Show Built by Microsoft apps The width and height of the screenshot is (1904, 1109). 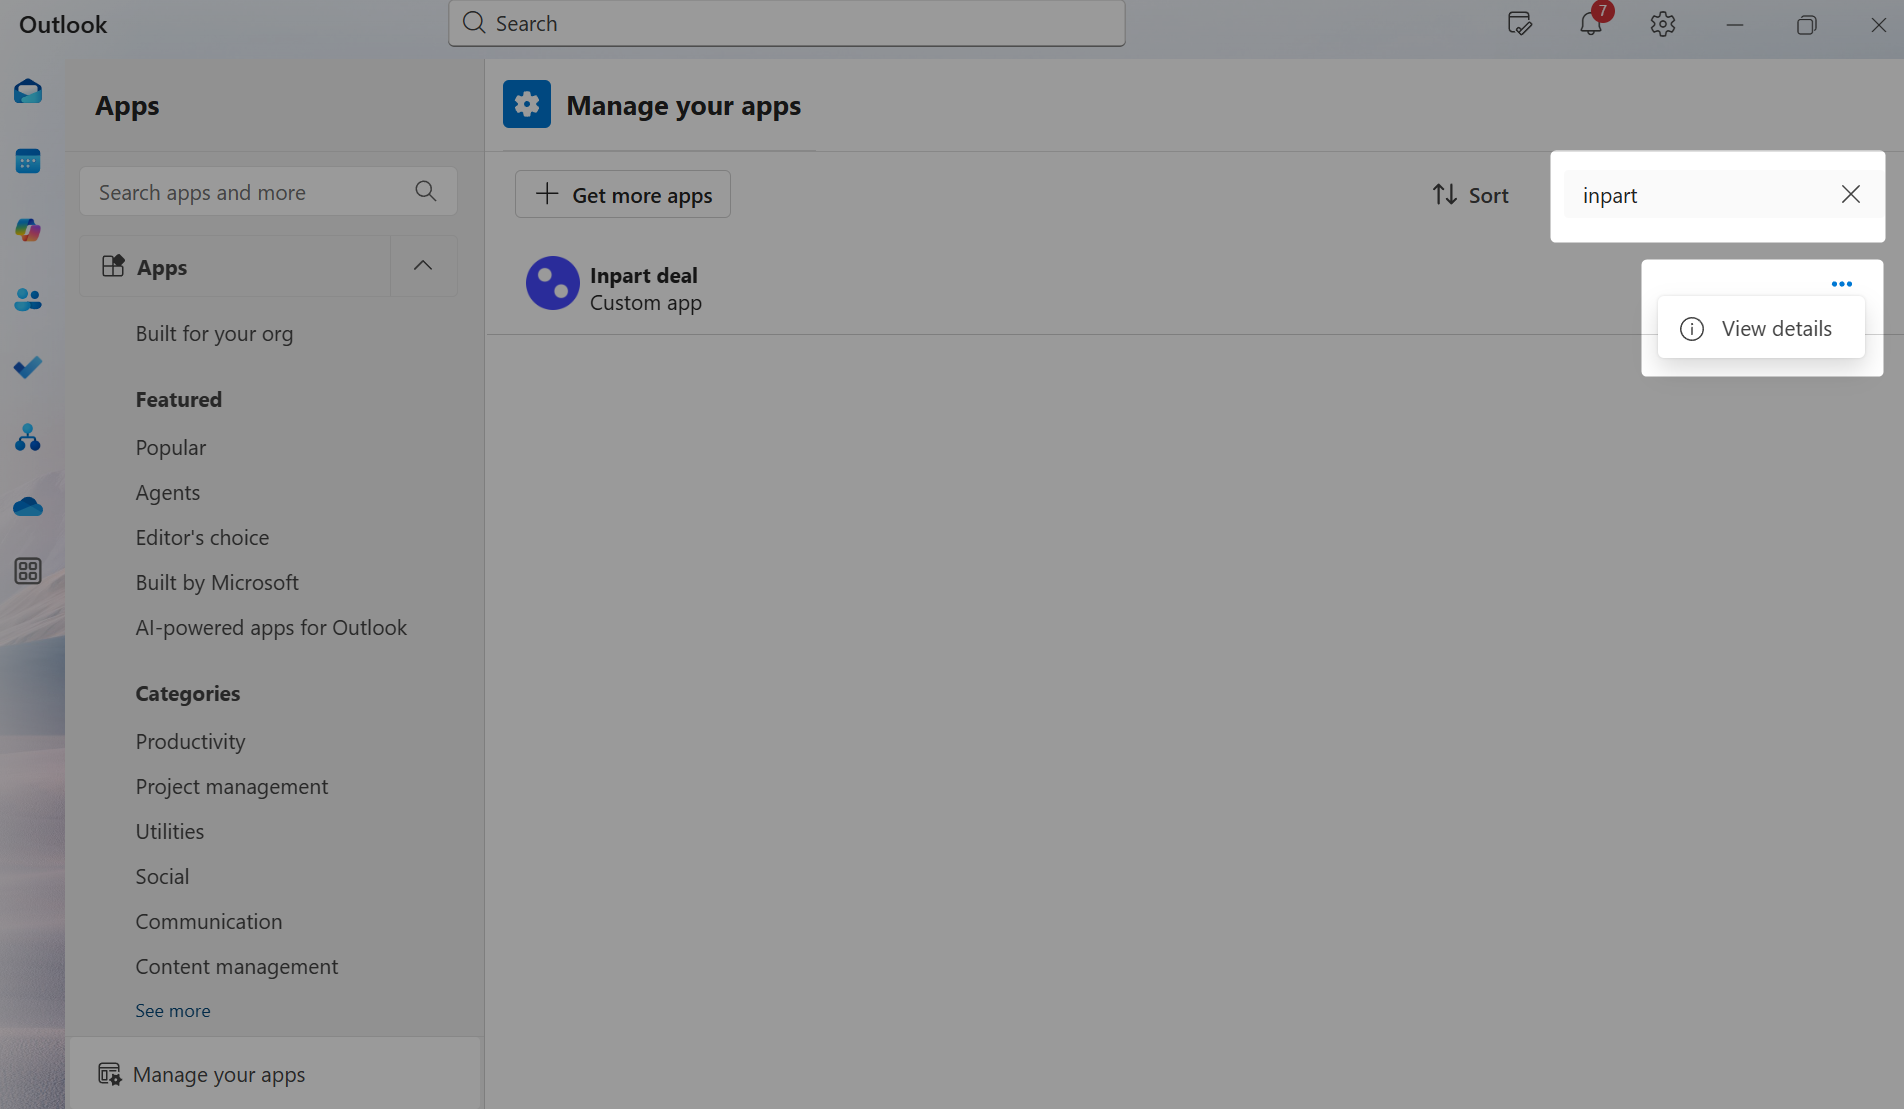(217, 582)
